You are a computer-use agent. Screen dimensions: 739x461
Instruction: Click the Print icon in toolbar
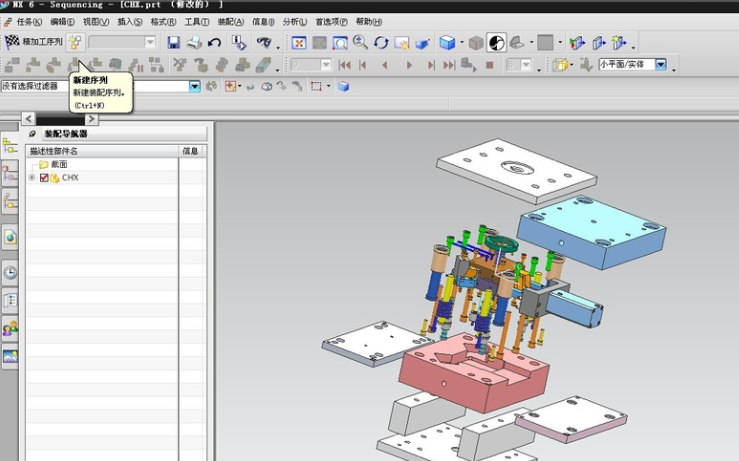tap(194, 42)
